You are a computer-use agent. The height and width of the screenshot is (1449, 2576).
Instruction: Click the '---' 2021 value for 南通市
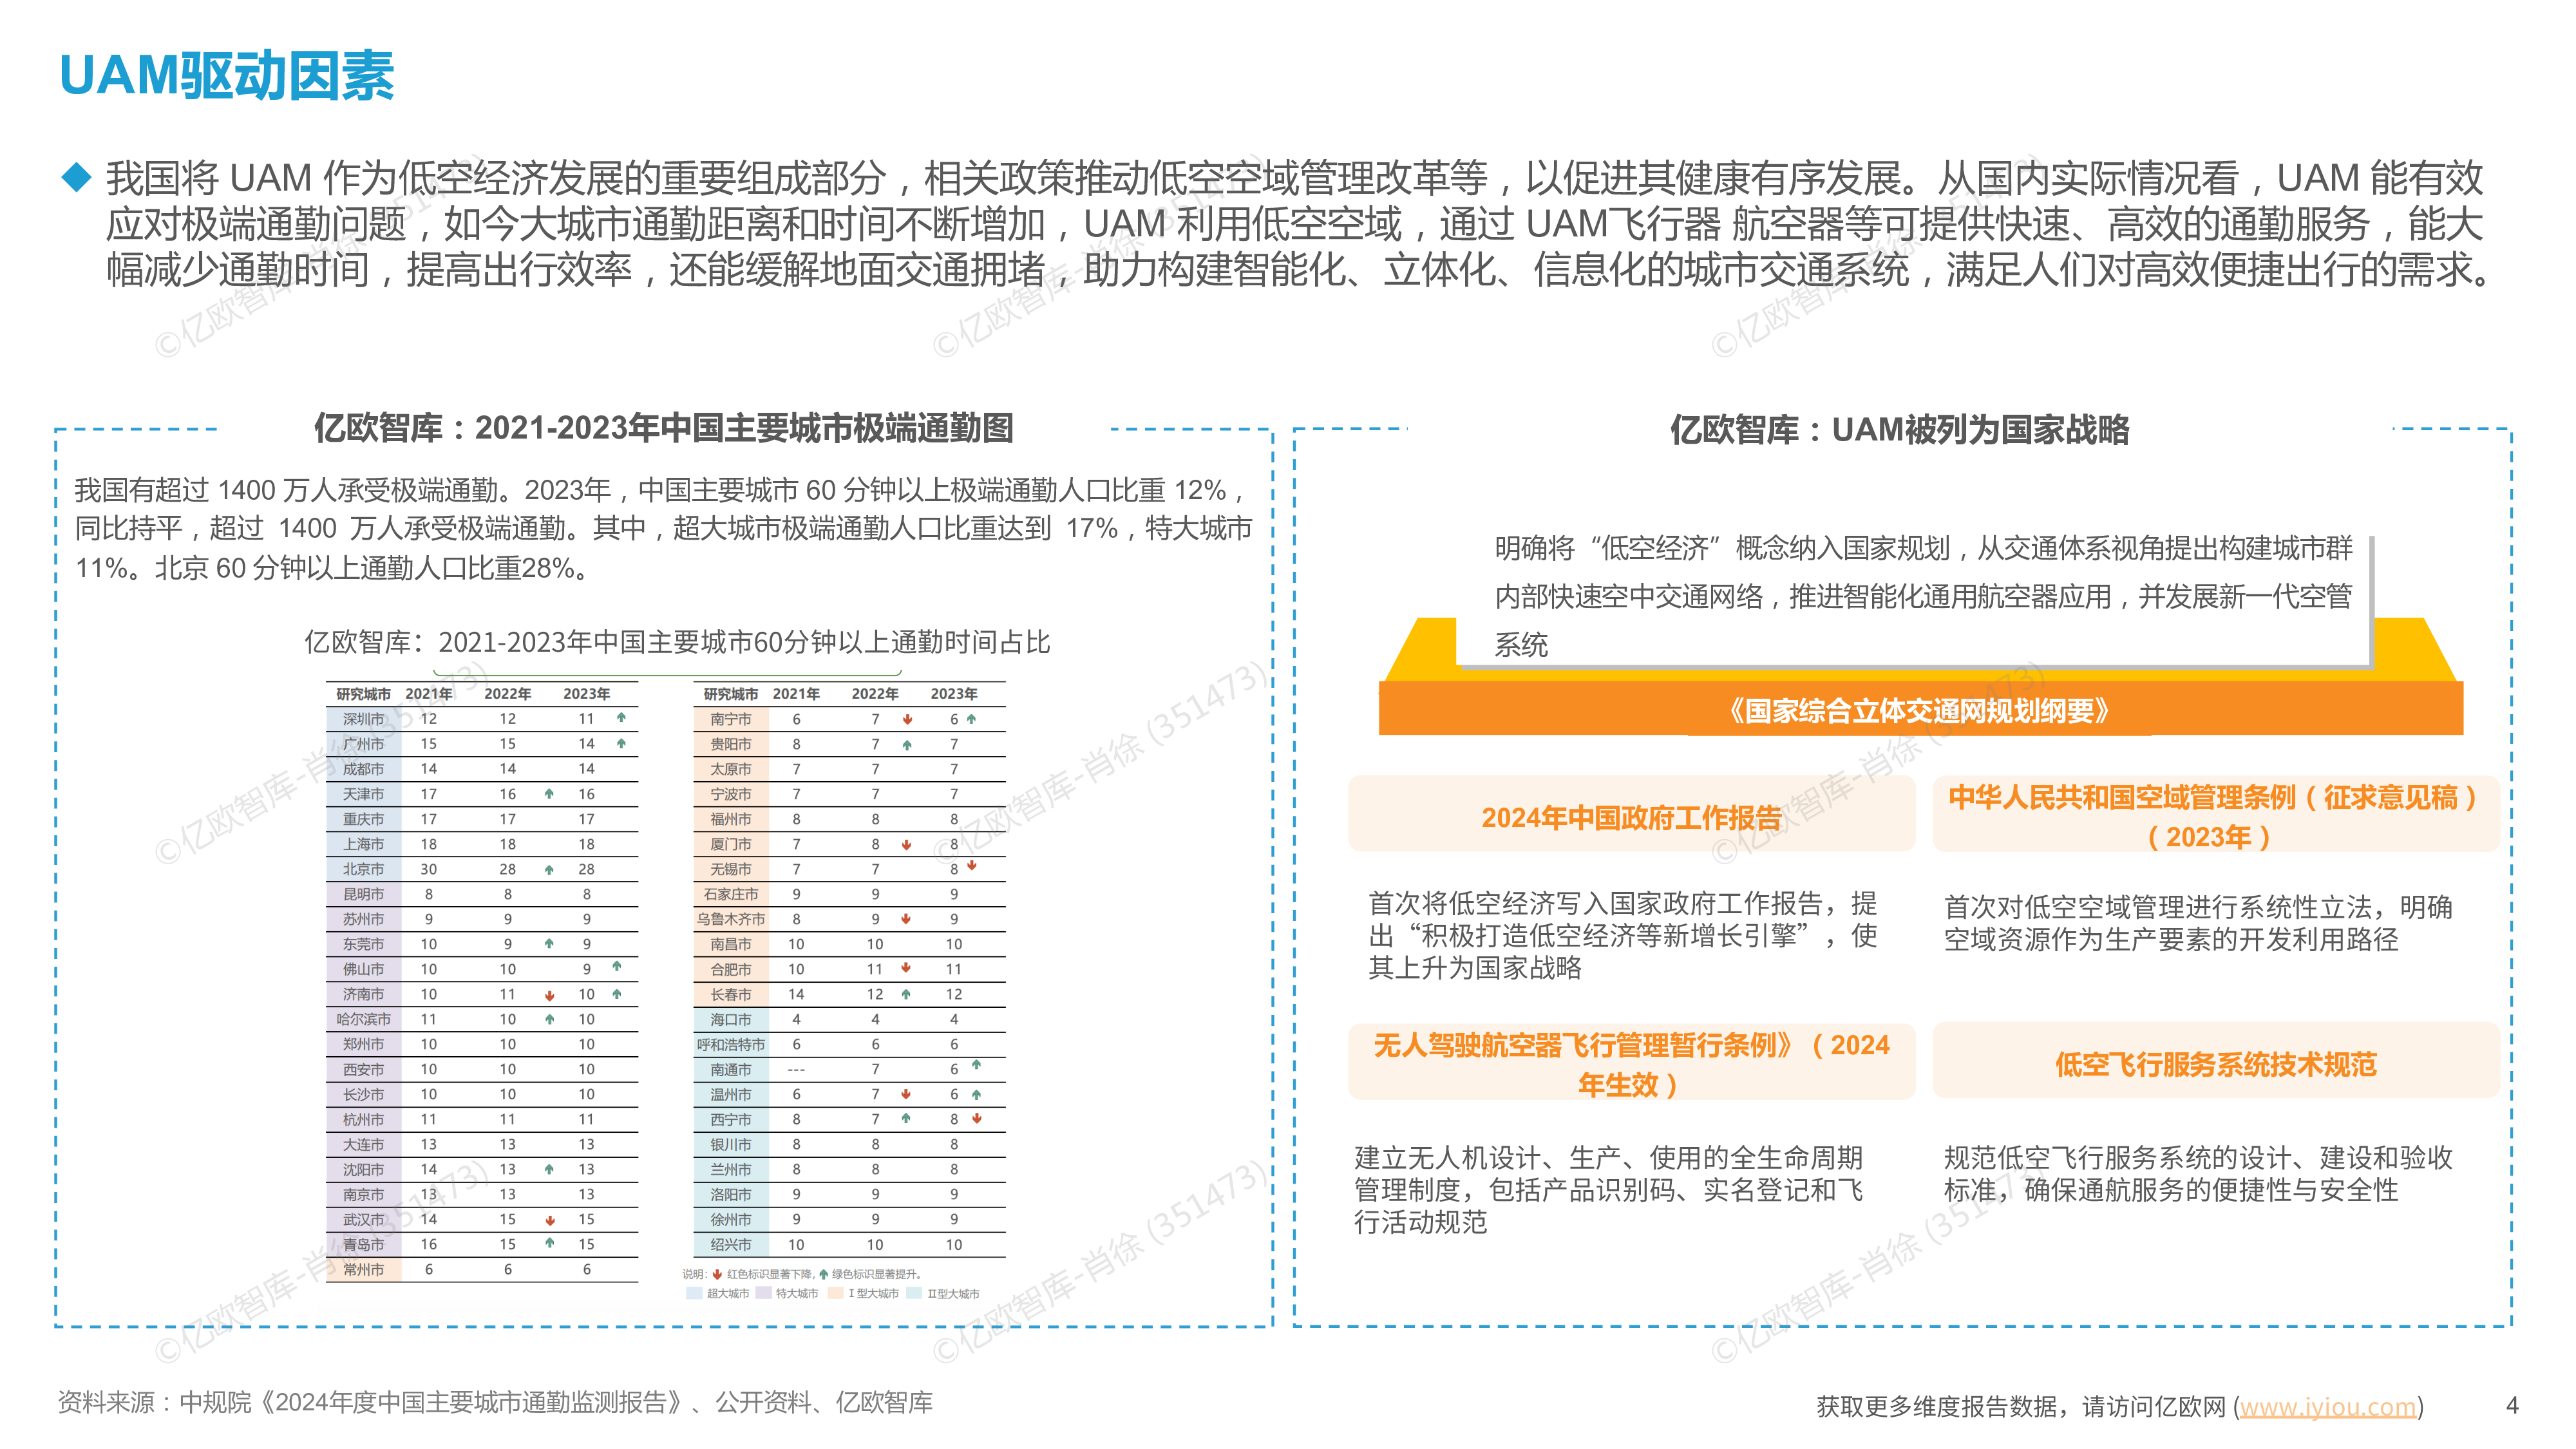tap(796, 1070)
